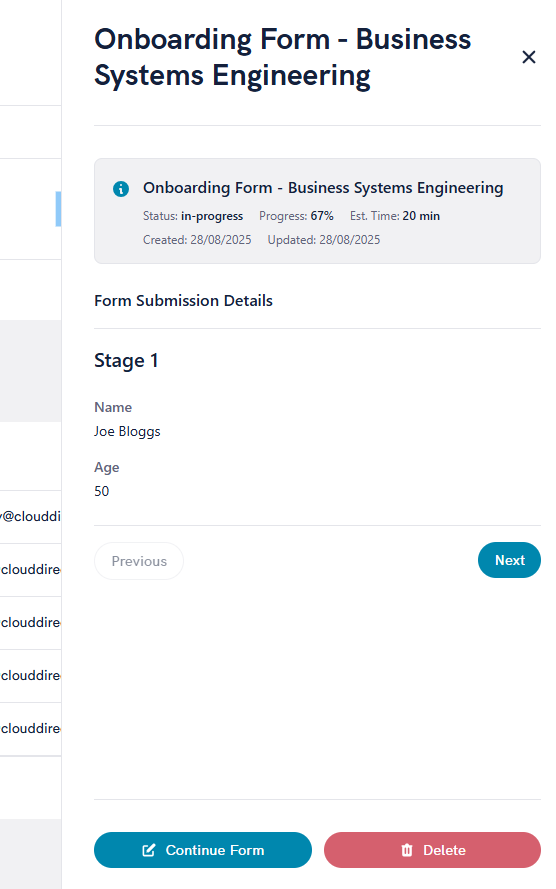This screenshot has height=889, width=556.
Task: Click the trash can icon on Delete
Action: pos(406,850)
